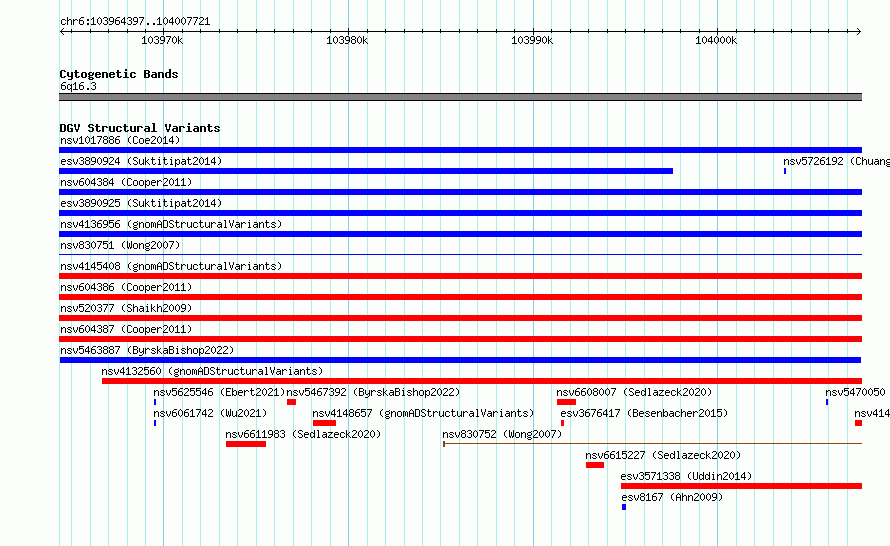Image resolution: width=890 pixels, height=546 pixels.
Task: Click the red bar under esv3571338
Action: coord(741,486)
